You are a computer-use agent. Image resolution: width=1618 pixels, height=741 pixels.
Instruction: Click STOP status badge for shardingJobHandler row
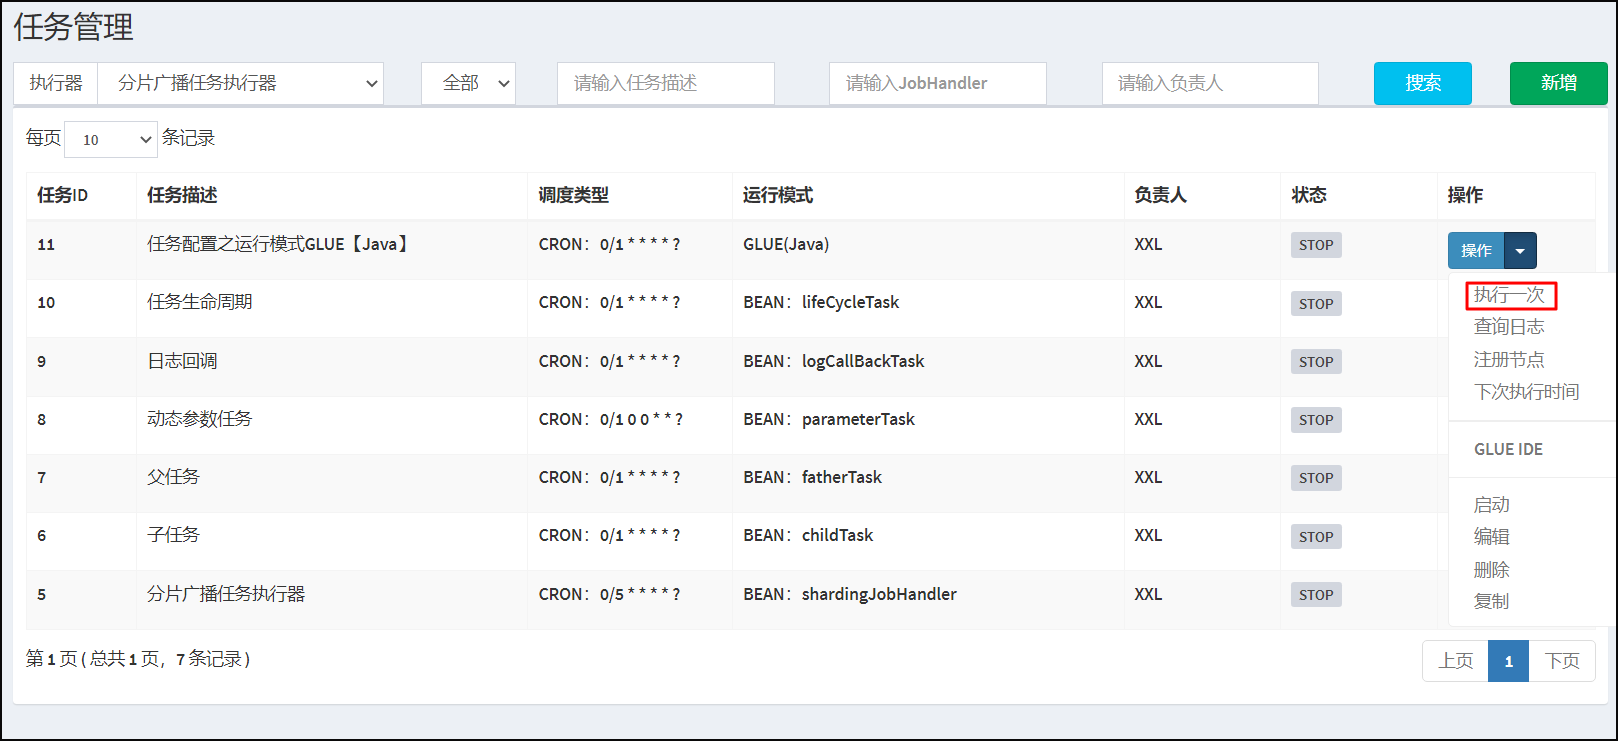(1316, 595)
